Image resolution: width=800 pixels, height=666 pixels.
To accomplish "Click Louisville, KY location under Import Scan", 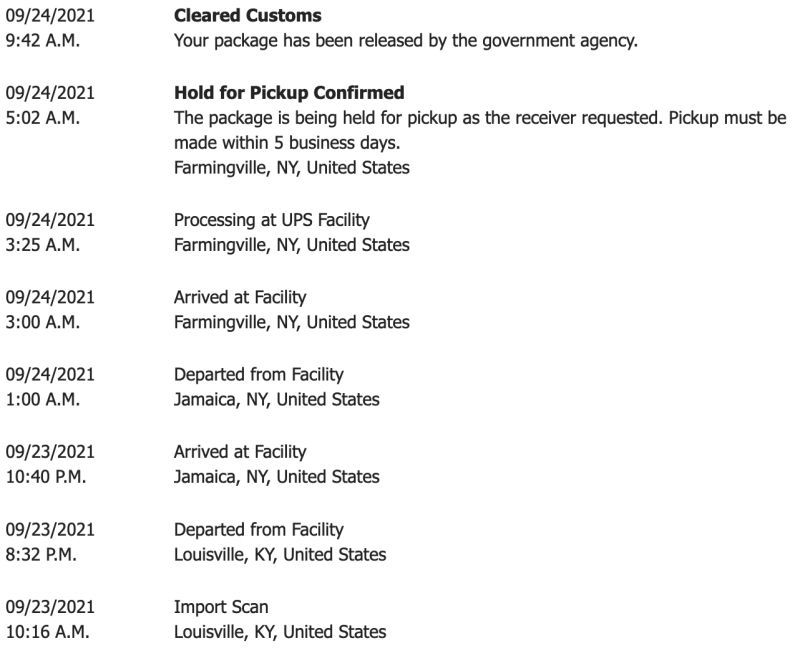I will click(x=280, y=632).
